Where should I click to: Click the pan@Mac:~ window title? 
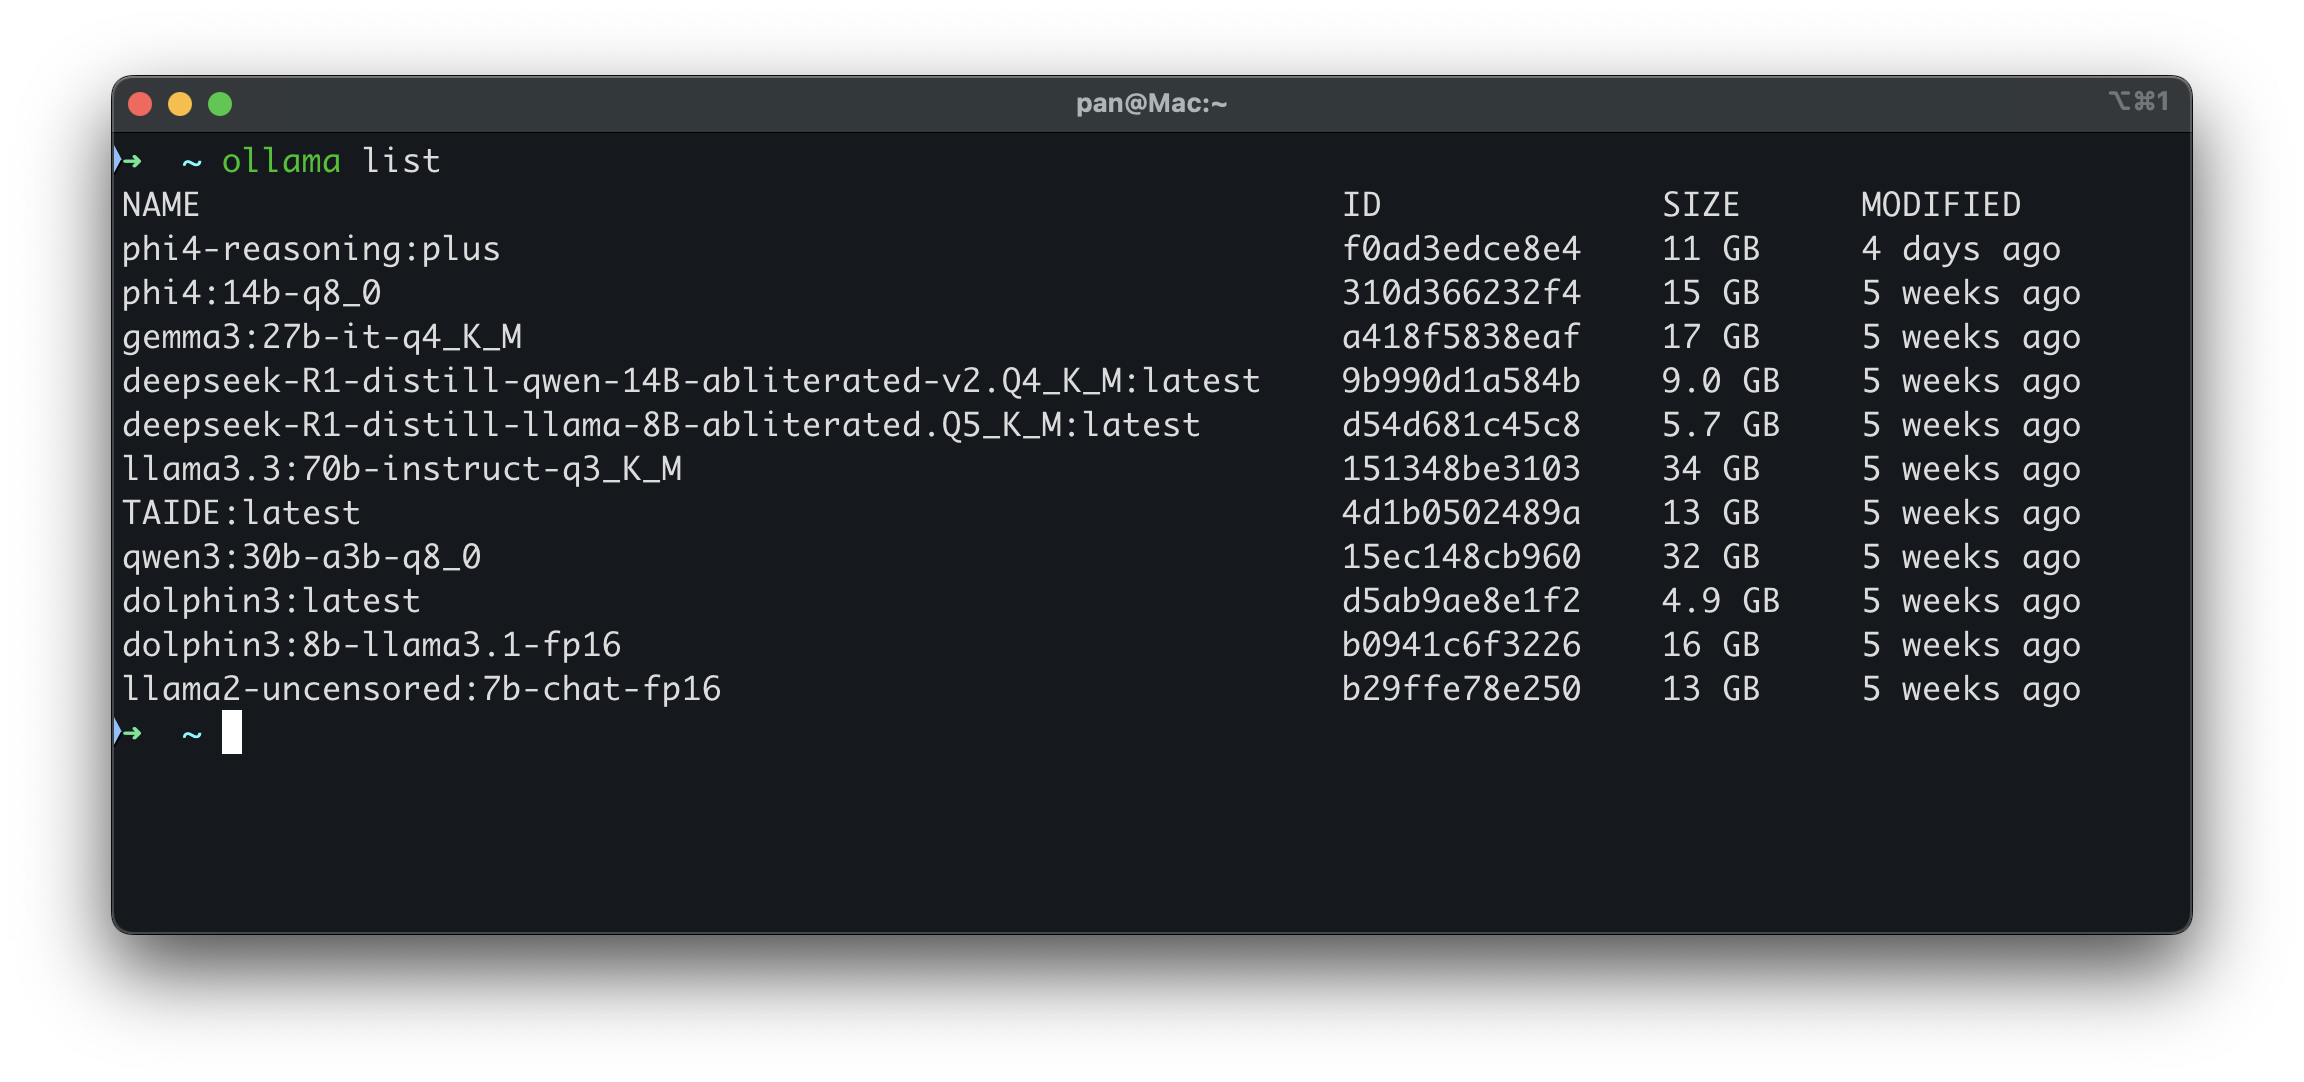click(x=1151, y=103)
